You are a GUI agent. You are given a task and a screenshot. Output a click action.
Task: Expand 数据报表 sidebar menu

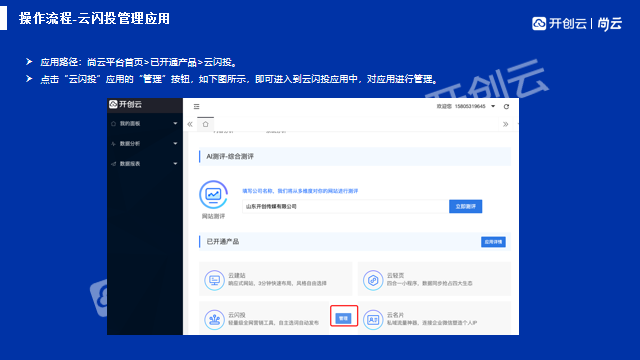click(144, 163)
